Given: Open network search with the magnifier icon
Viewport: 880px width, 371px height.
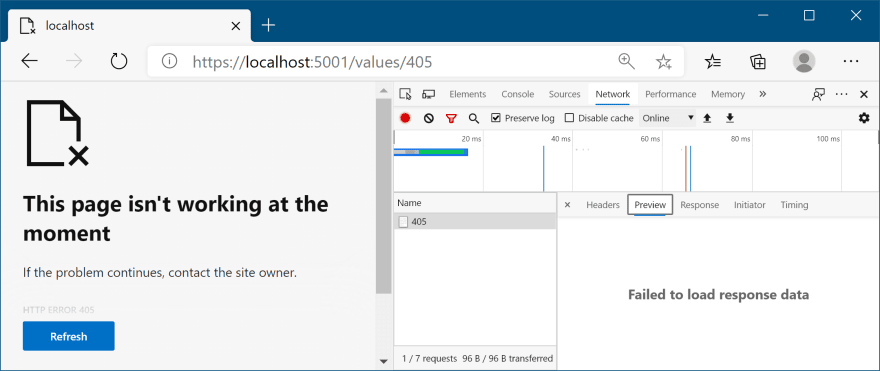Looking at the screenshot, I should tap(474, 118).
